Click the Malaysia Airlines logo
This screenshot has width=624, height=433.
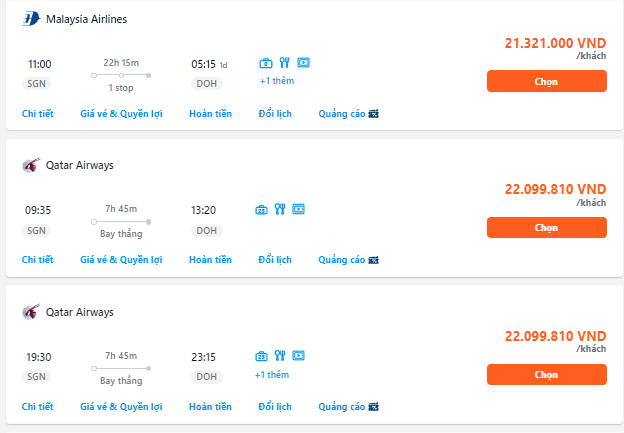tap(31, 19)
